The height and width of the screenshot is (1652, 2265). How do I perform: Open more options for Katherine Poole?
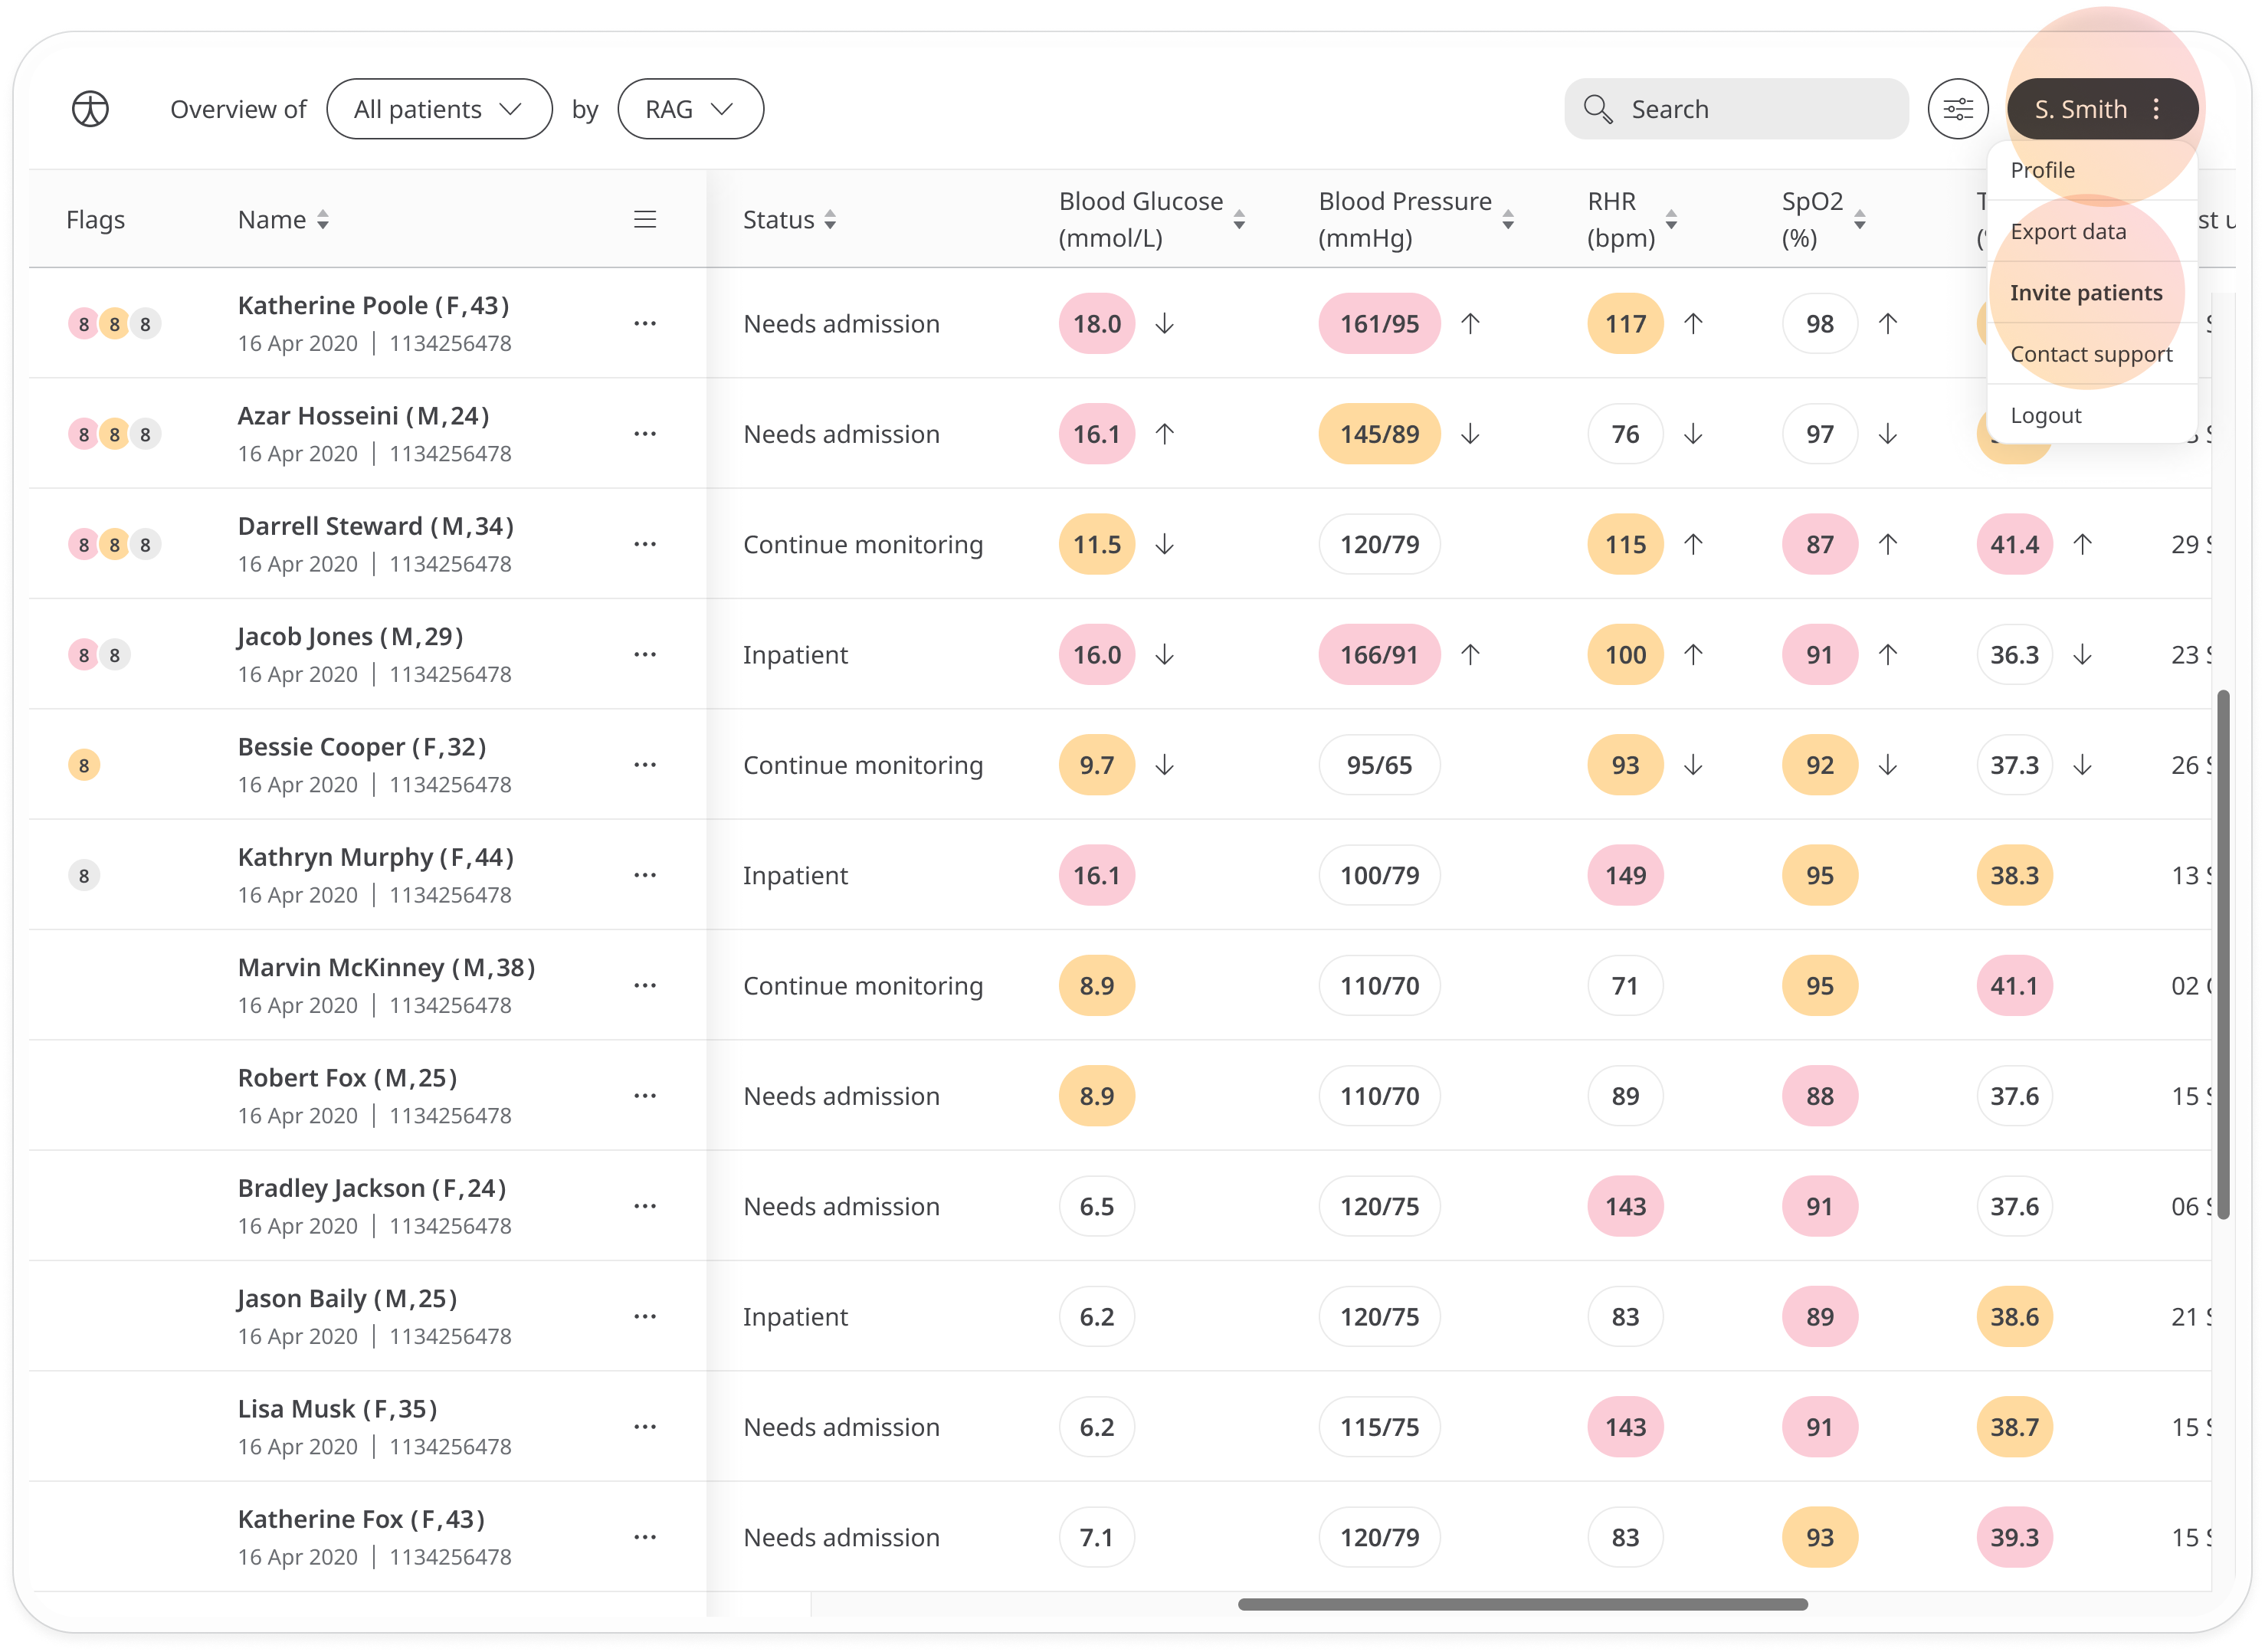tap(645, 323)
